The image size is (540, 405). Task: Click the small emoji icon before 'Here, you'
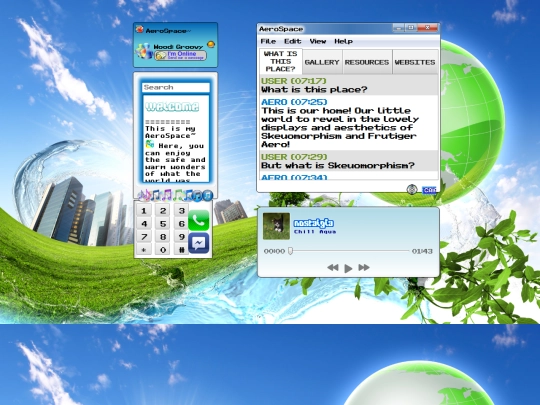pos(149,144)
